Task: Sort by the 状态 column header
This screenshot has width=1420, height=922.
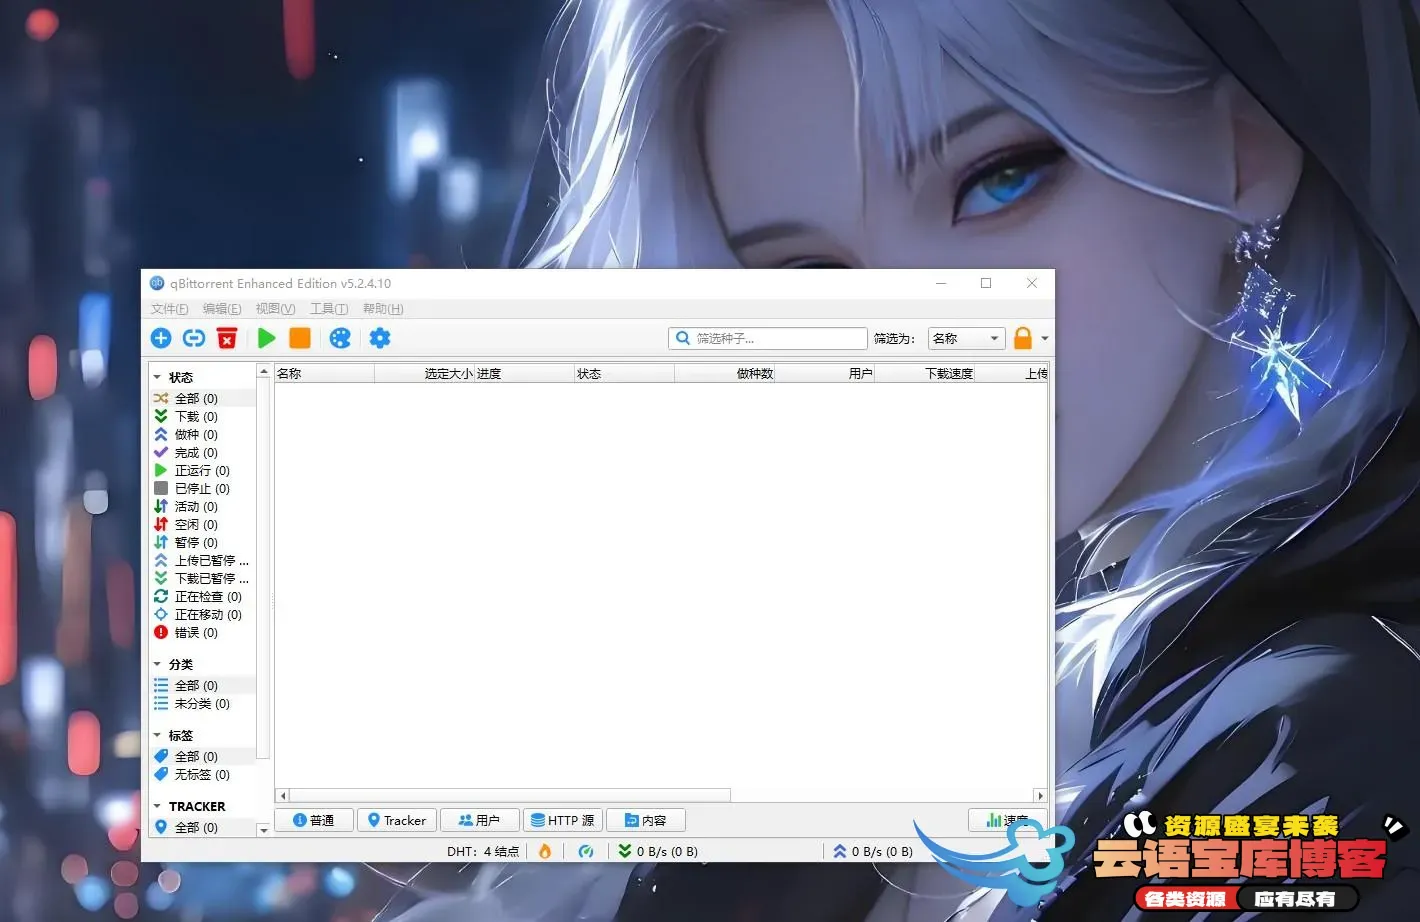Action: pyautogui.click(x=625, y=373)
